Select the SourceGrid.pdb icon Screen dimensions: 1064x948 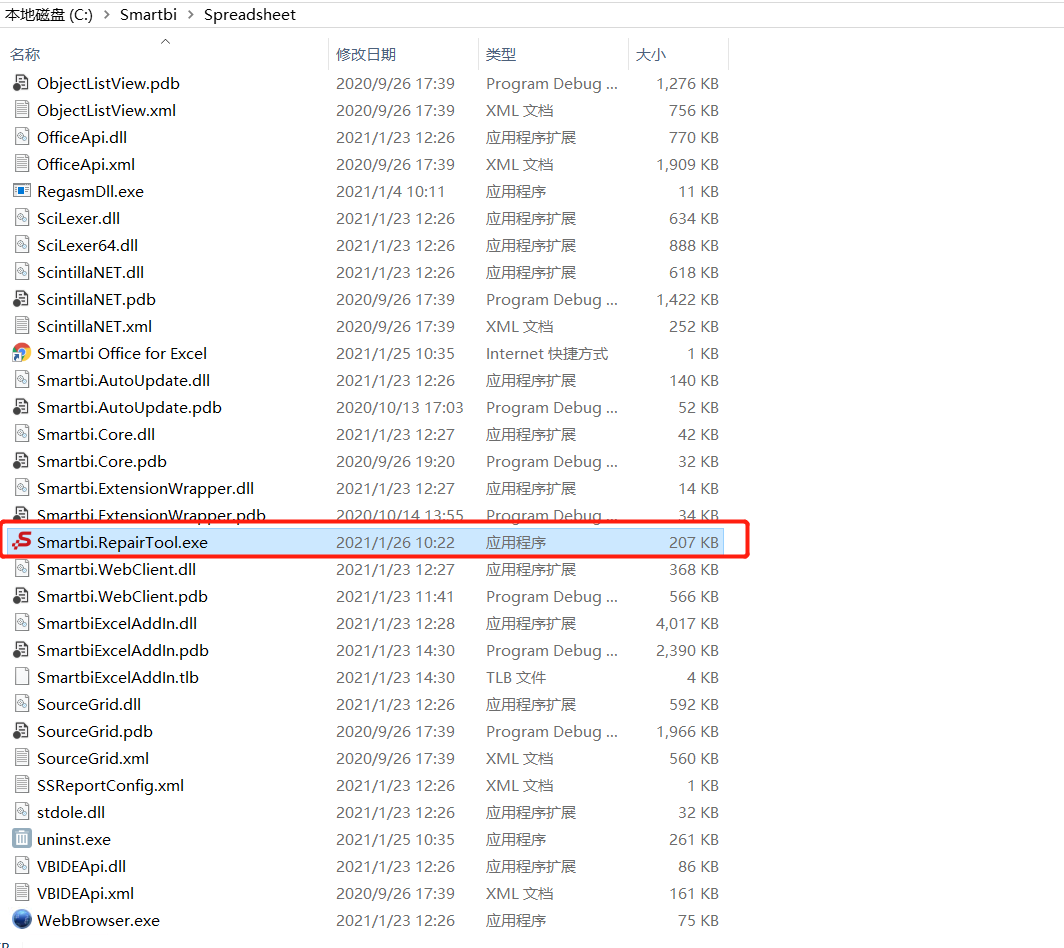coord(22,732)
